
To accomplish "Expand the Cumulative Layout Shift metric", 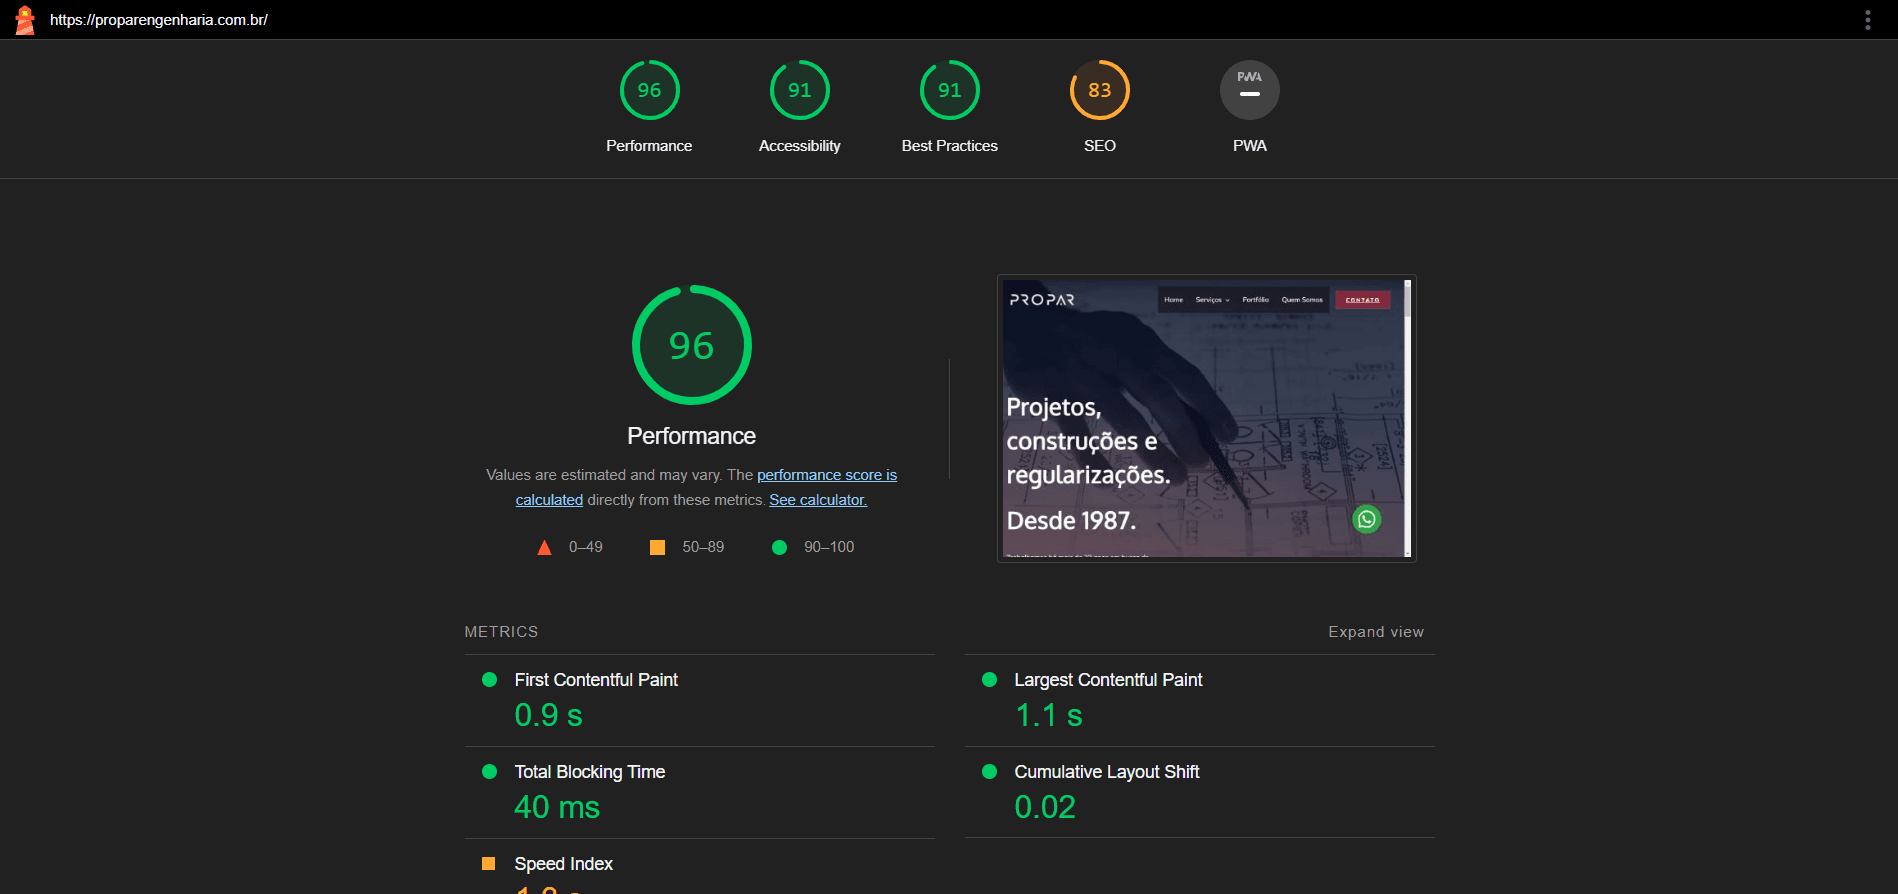I will click(1106, 772).
